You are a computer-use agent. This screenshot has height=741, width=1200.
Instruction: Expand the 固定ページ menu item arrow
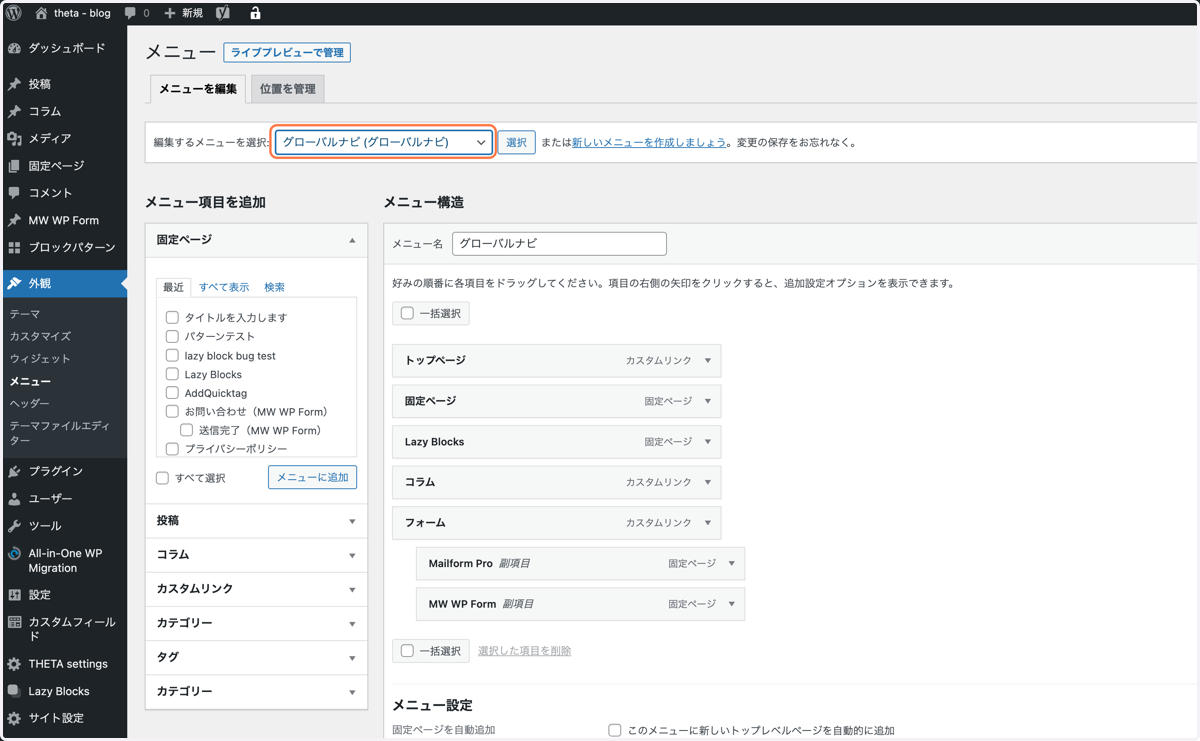coord(708,401)
